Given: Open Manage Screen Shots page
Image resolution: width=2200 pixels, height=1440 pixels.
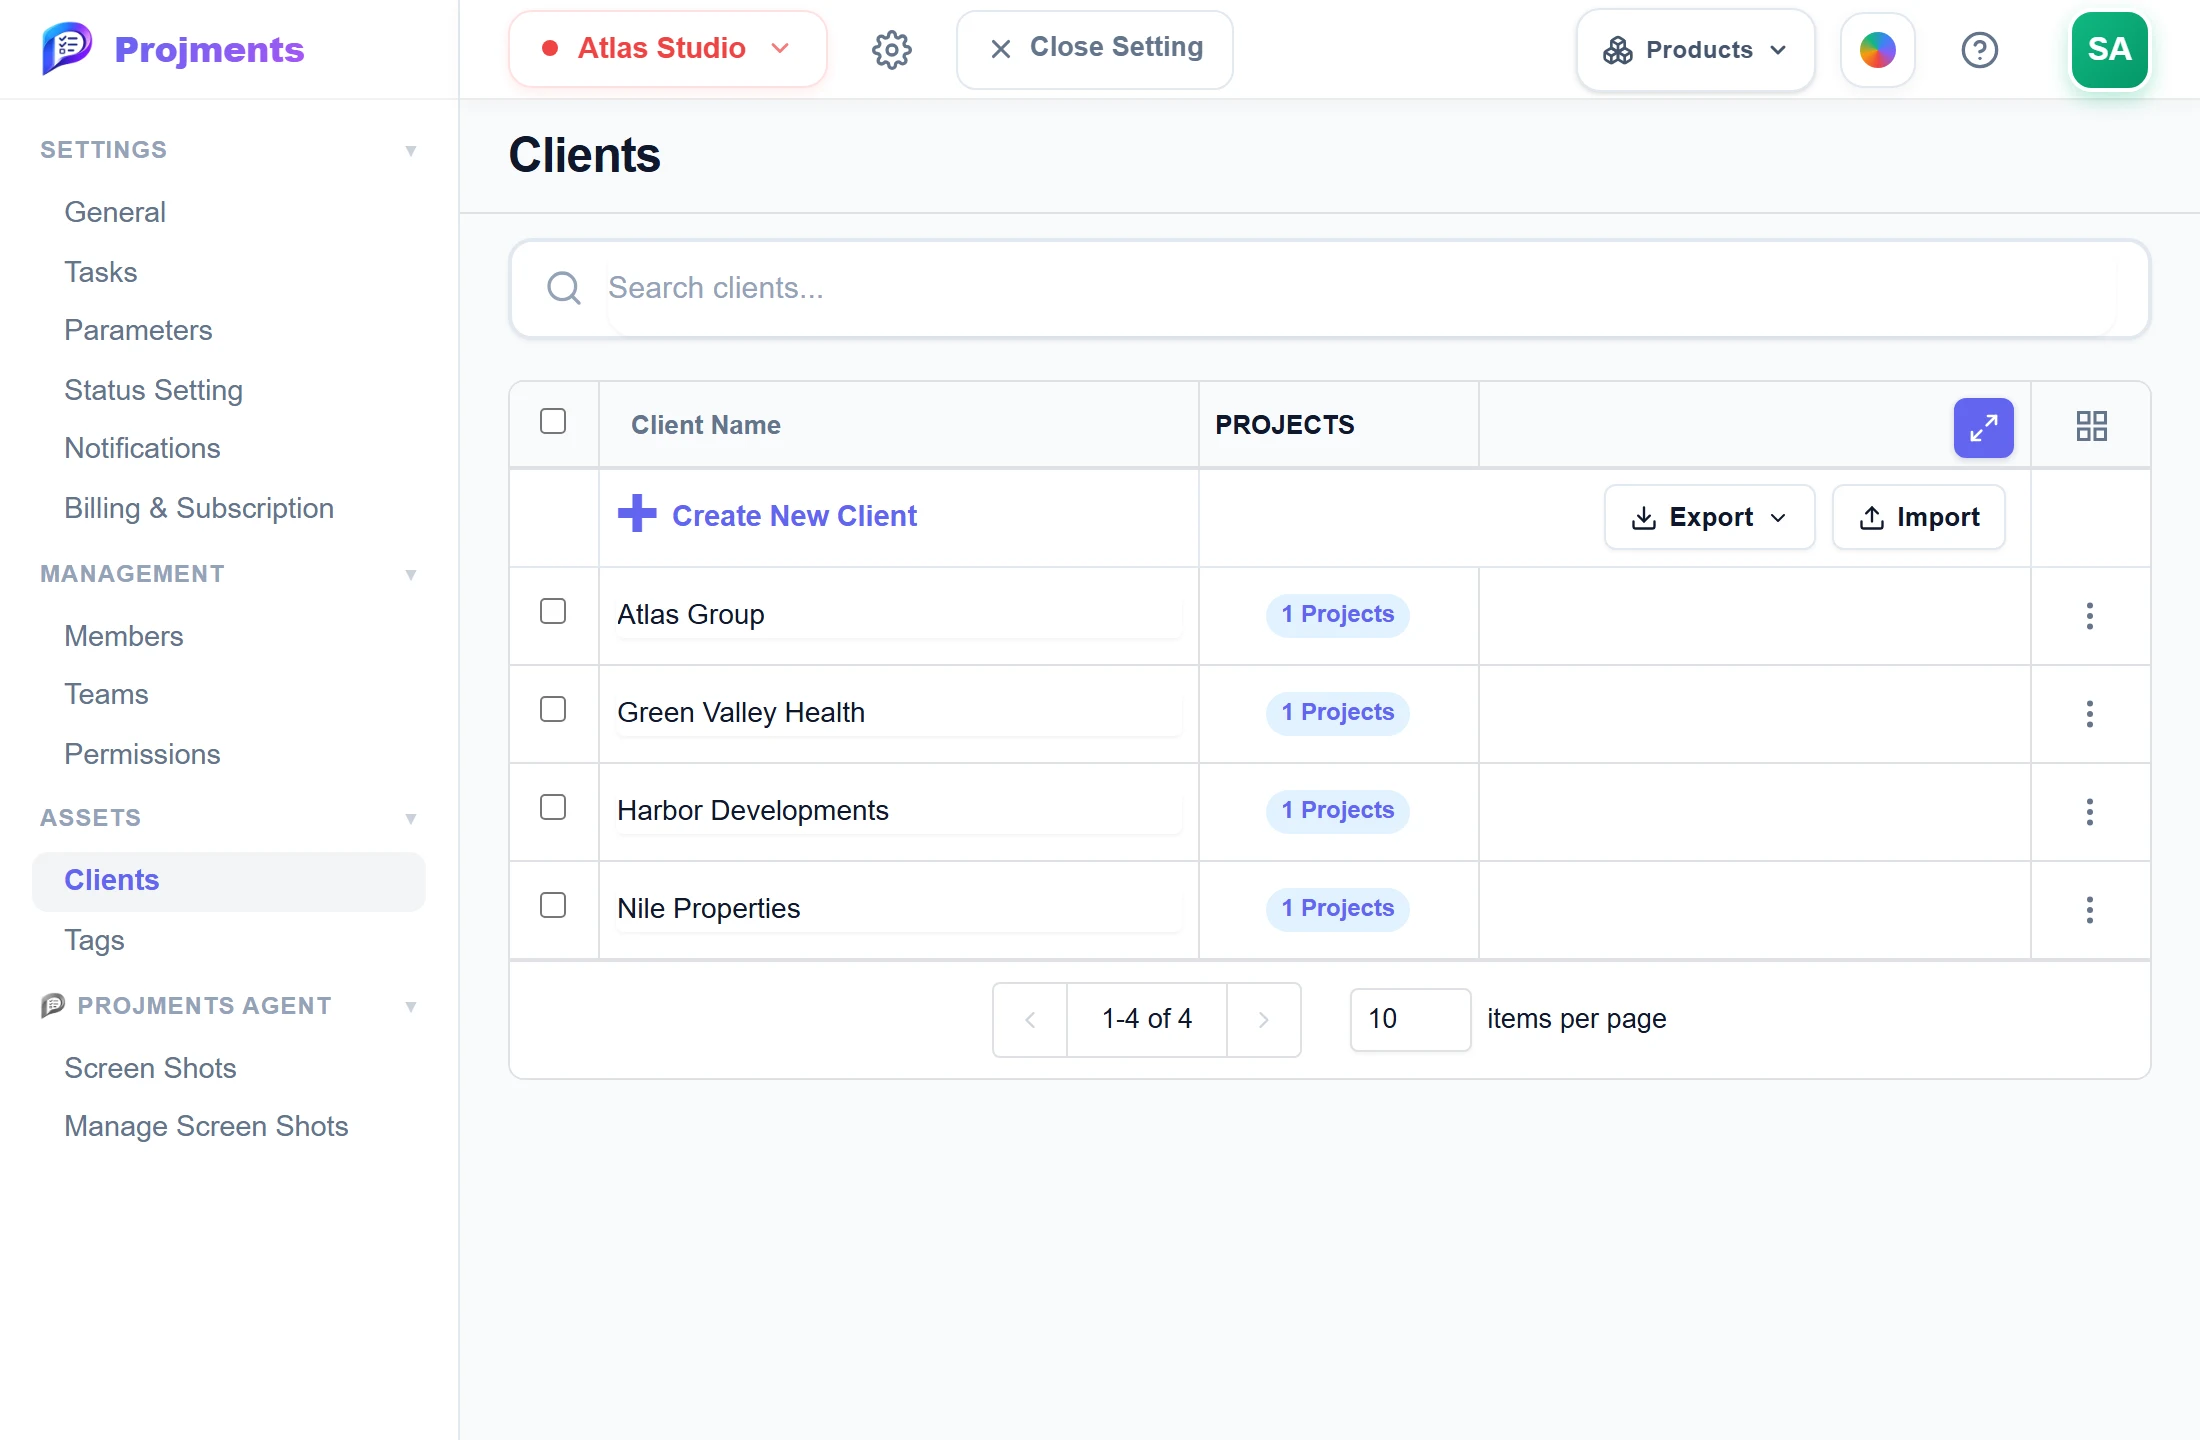Looking at the screenshot, I should click(x=206, y=1126).
